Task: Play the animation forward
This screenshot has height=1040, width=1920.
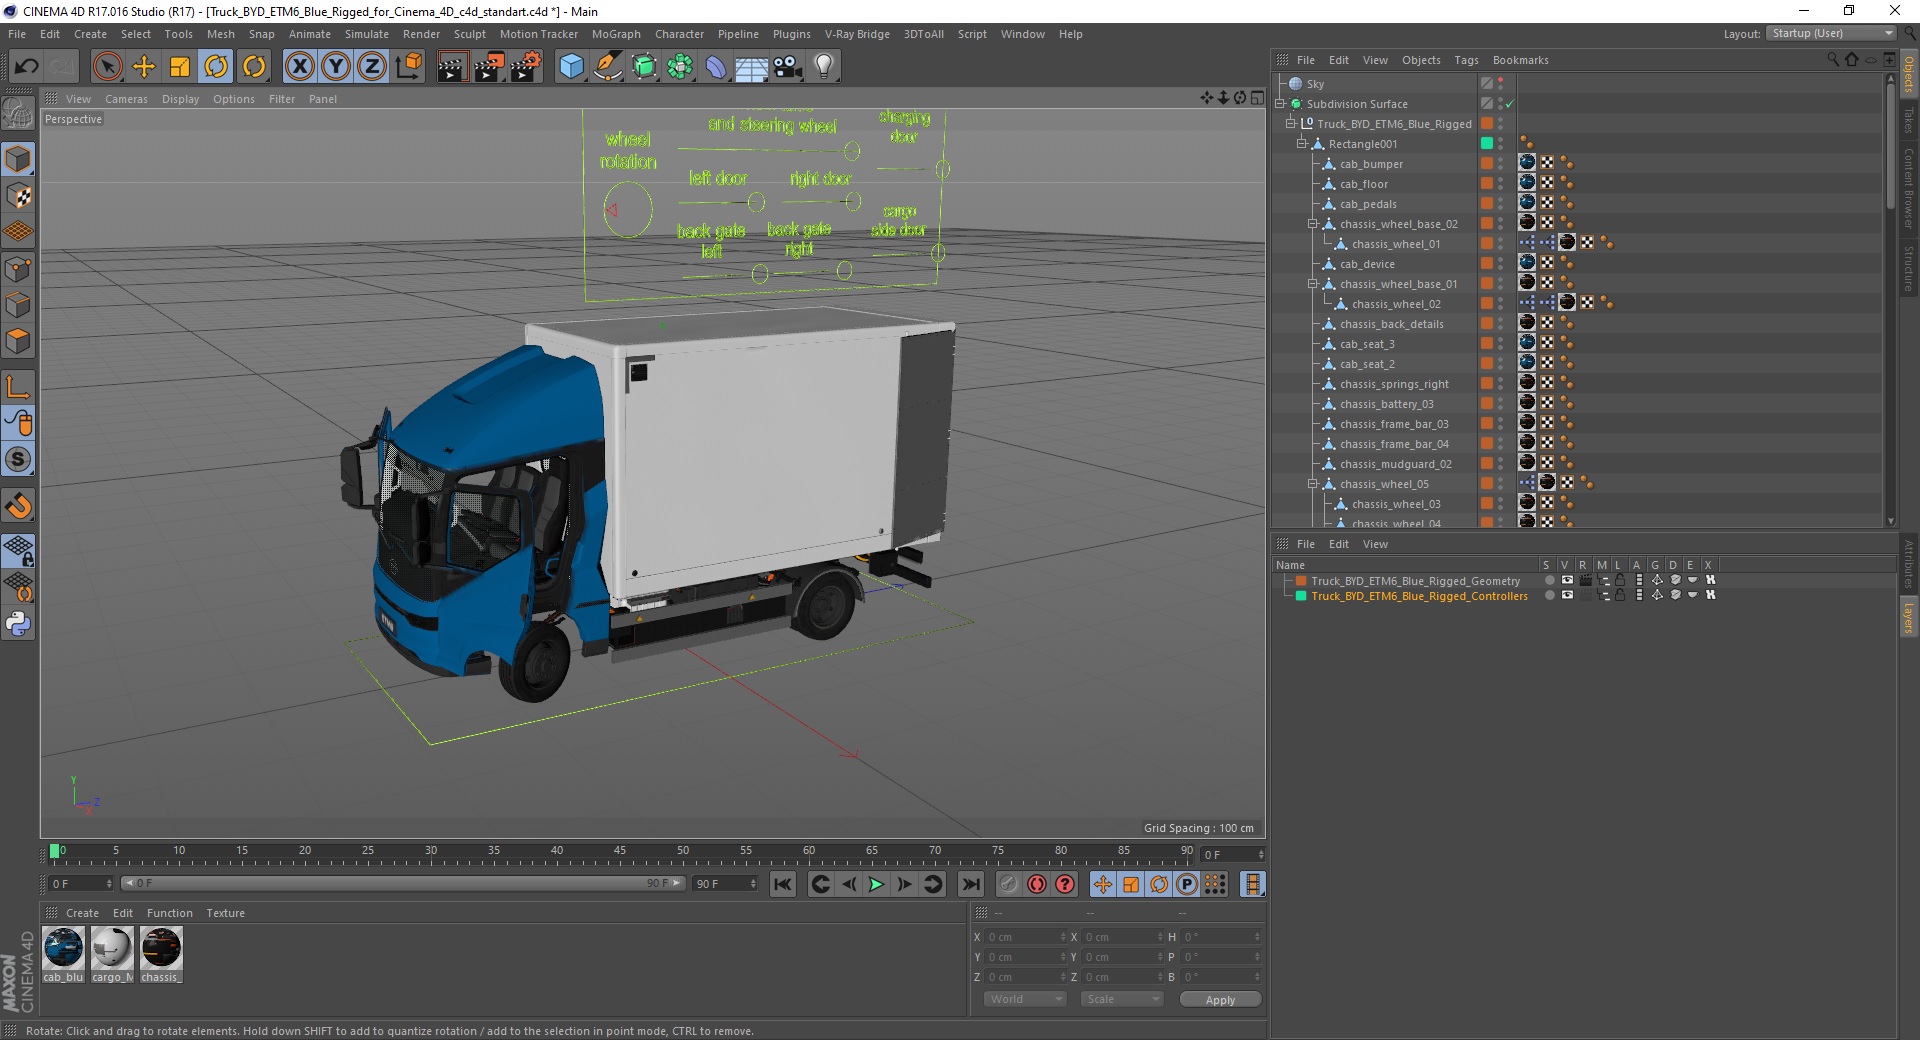Action: point(876,884)
